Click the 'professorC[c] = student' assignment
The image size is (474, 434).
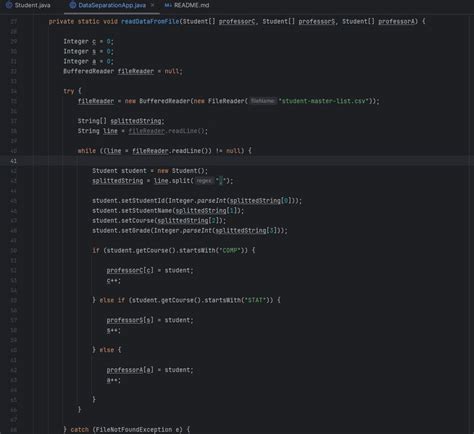click(150, 270)
